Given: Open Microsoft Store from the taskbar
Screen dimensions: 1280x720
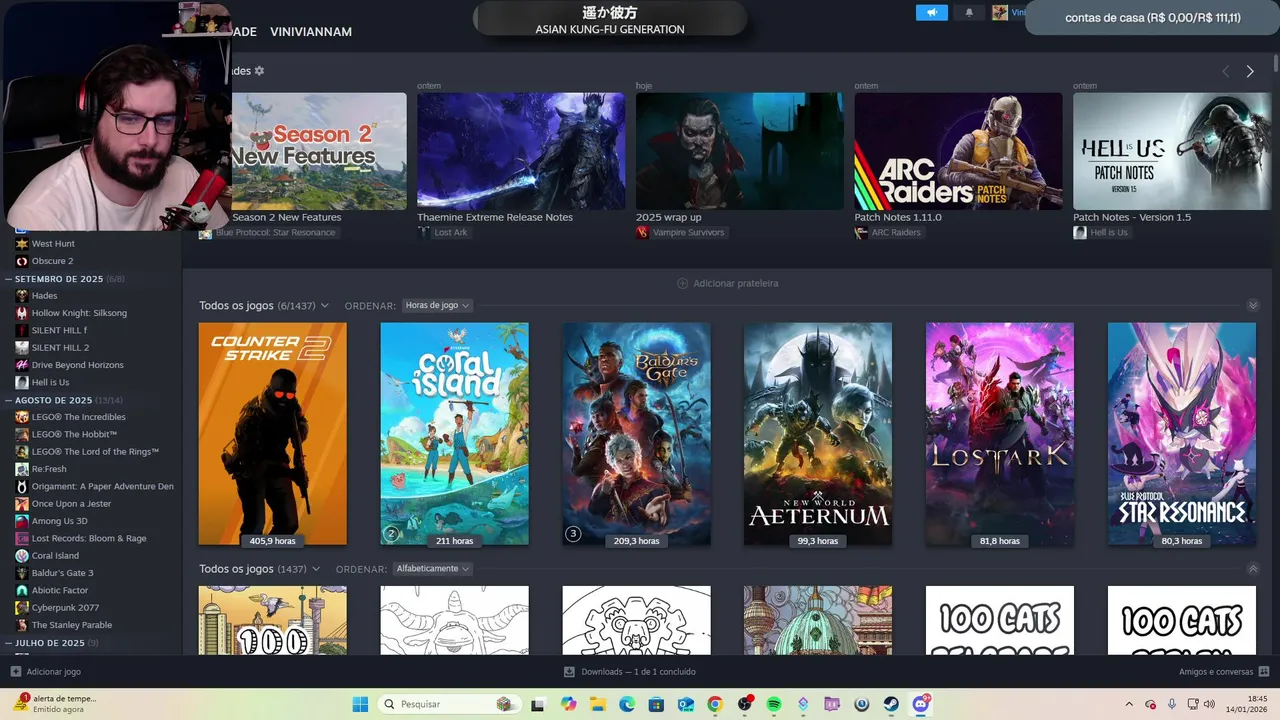Looking at the screenshot, I should click(x=656, y=704).
